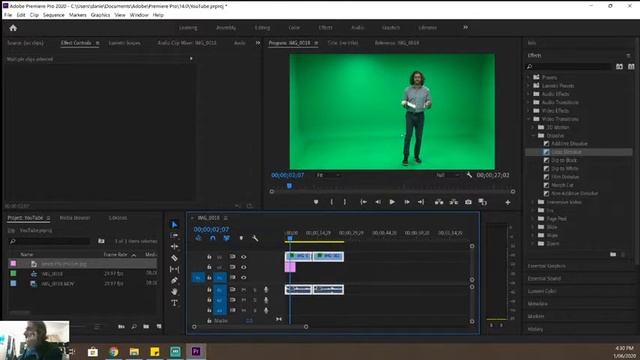Image resolution: width=640 pixels, height=360 pixels.
Task: Select the Type tool
Action: [x=174, y=303]
